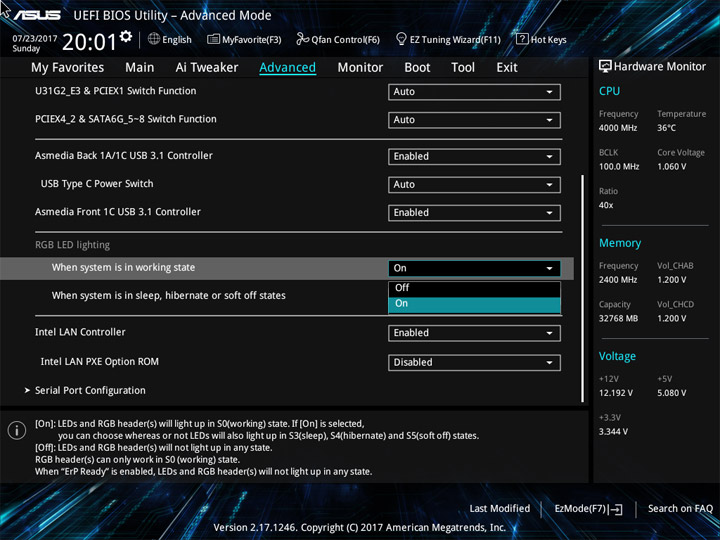
Task: Click the Hardware Monitor display icon
Action: pos(605,66)
